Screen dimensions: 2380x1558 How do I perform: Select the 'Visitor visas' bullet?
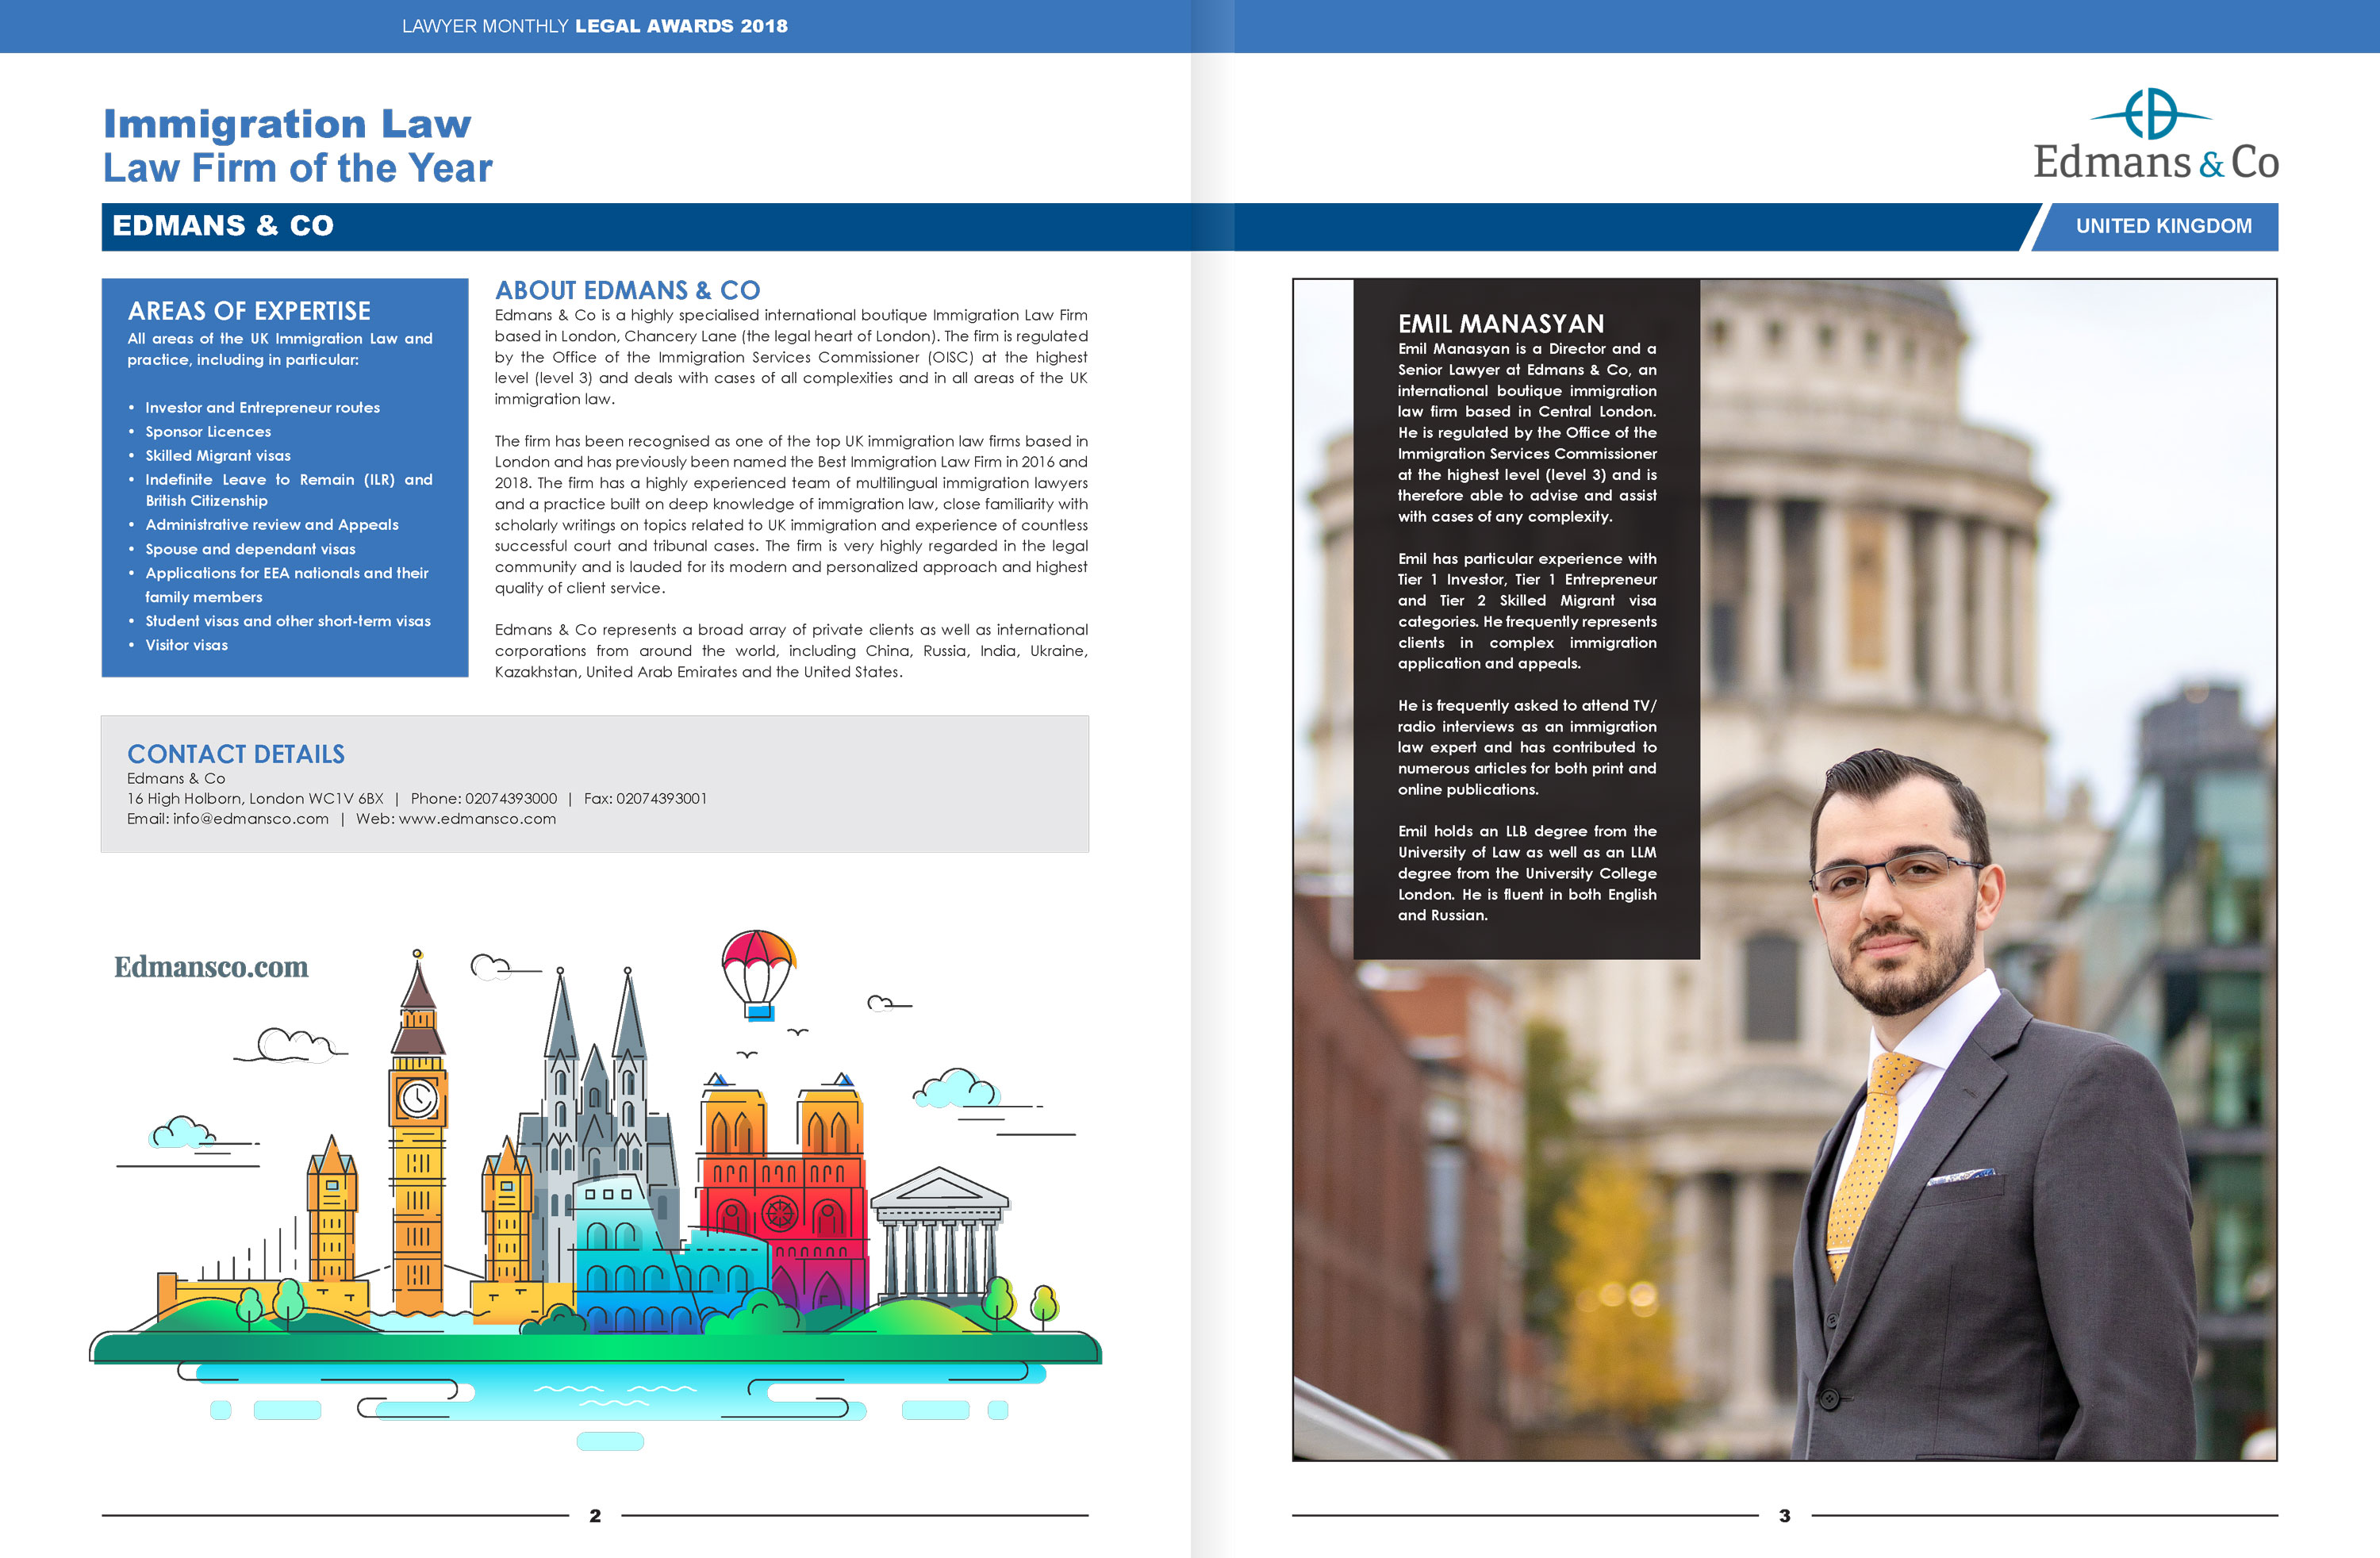(187, 645)
